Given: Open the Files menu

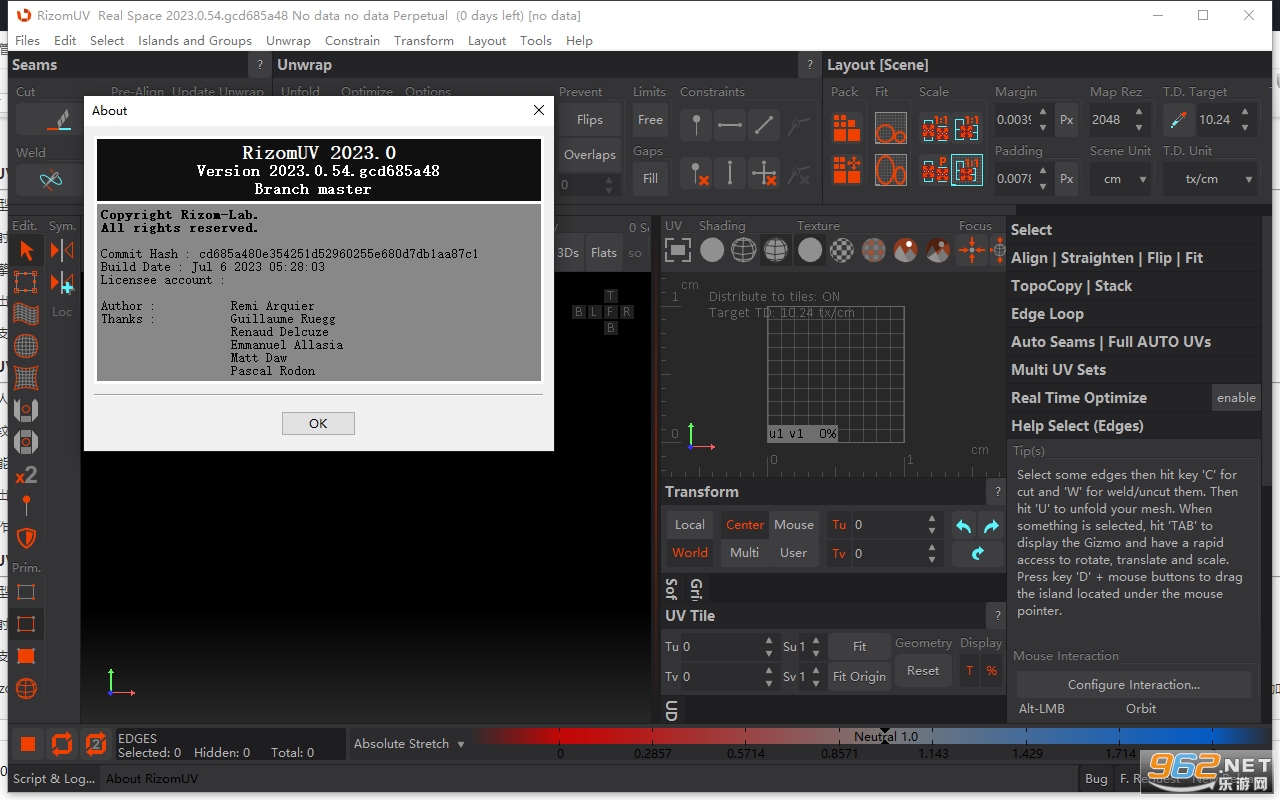Looking at the screenshot, I should 28,41.
